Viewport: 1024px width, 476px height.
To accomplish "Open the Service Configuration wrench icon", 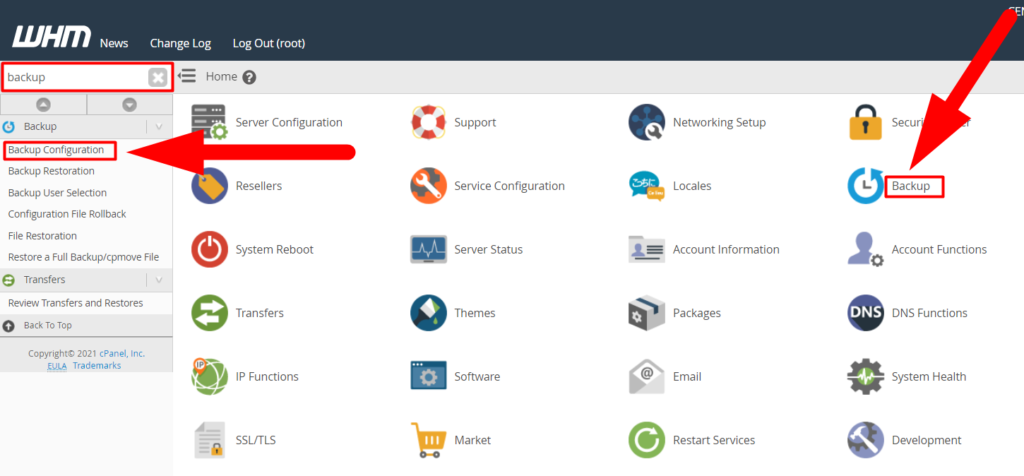I will (428, 186).
